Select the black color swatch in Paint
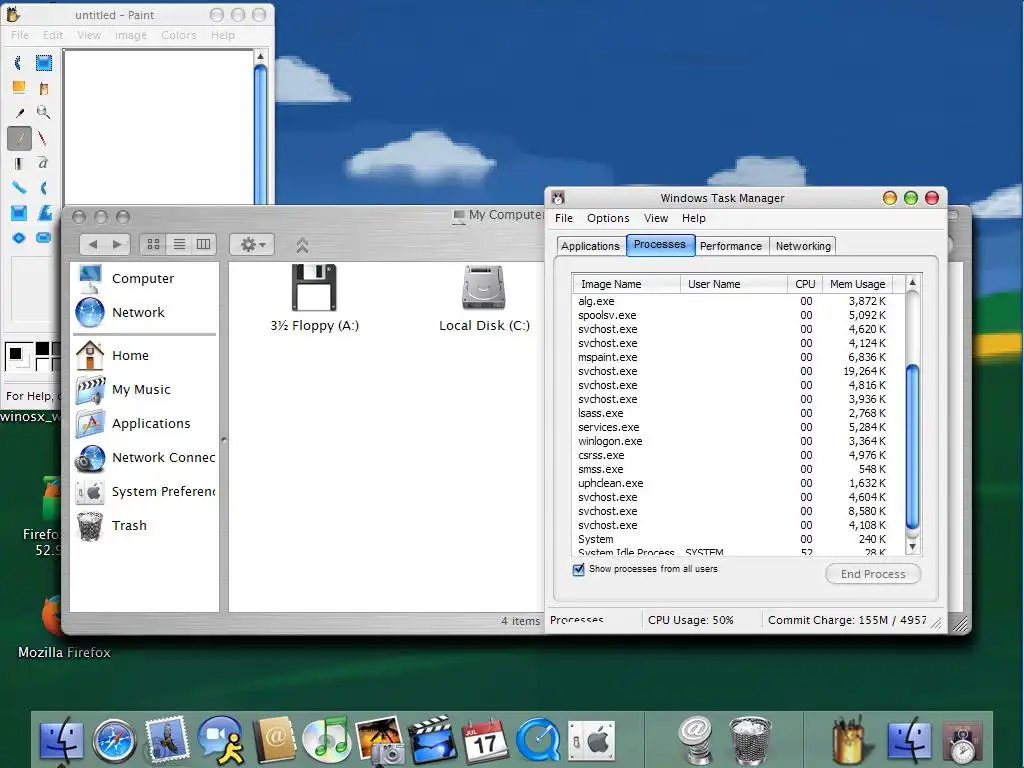Image resolution: width=1024 pixels, height=768 pixels. tap(42, 348)
